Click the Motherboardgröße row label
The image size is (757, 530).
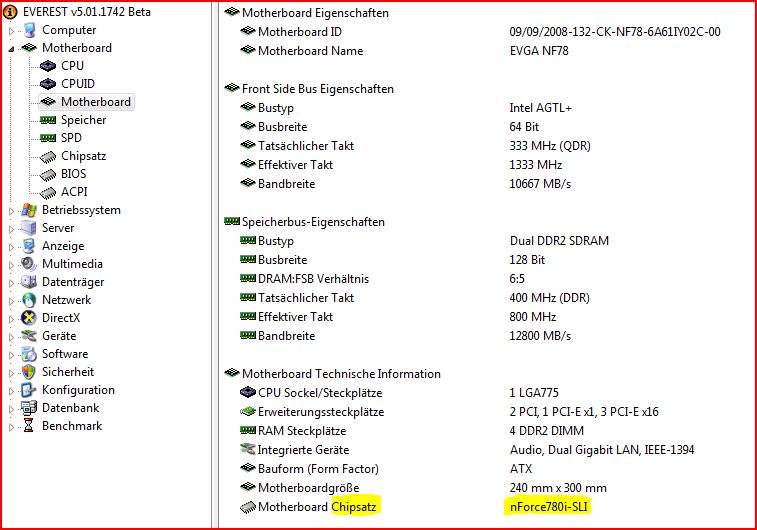[308, 488]
